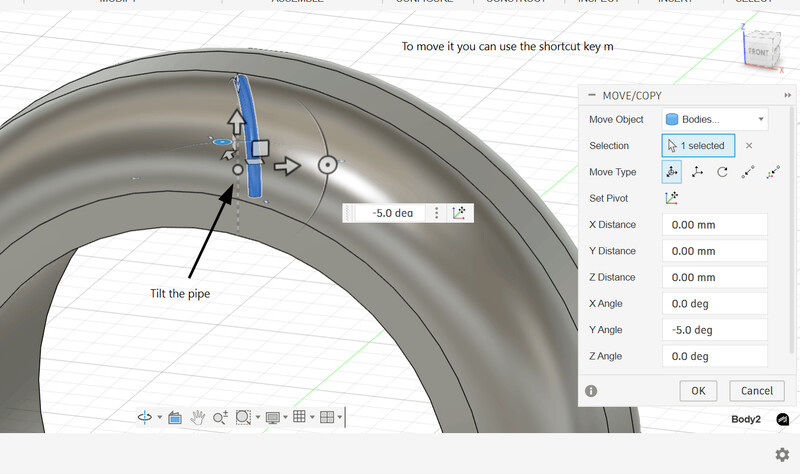
Task: Select the Zoom magnifier tool
Action: coord(220,417)
